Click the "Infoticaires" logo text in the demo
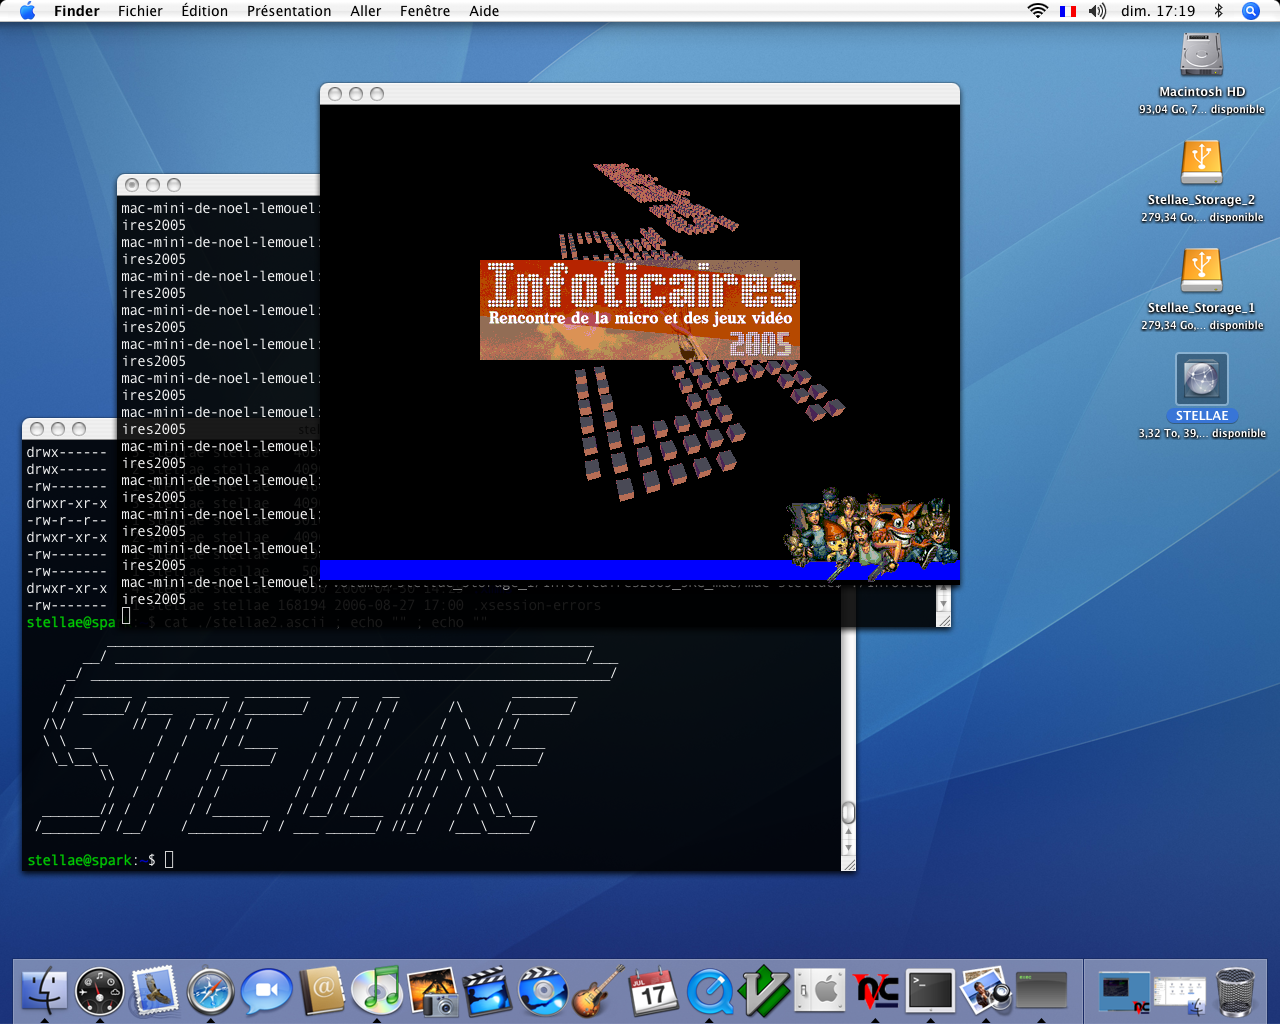Image resolution: width=1280 pixels, height=1024 pixels. [x=641, y=285]
